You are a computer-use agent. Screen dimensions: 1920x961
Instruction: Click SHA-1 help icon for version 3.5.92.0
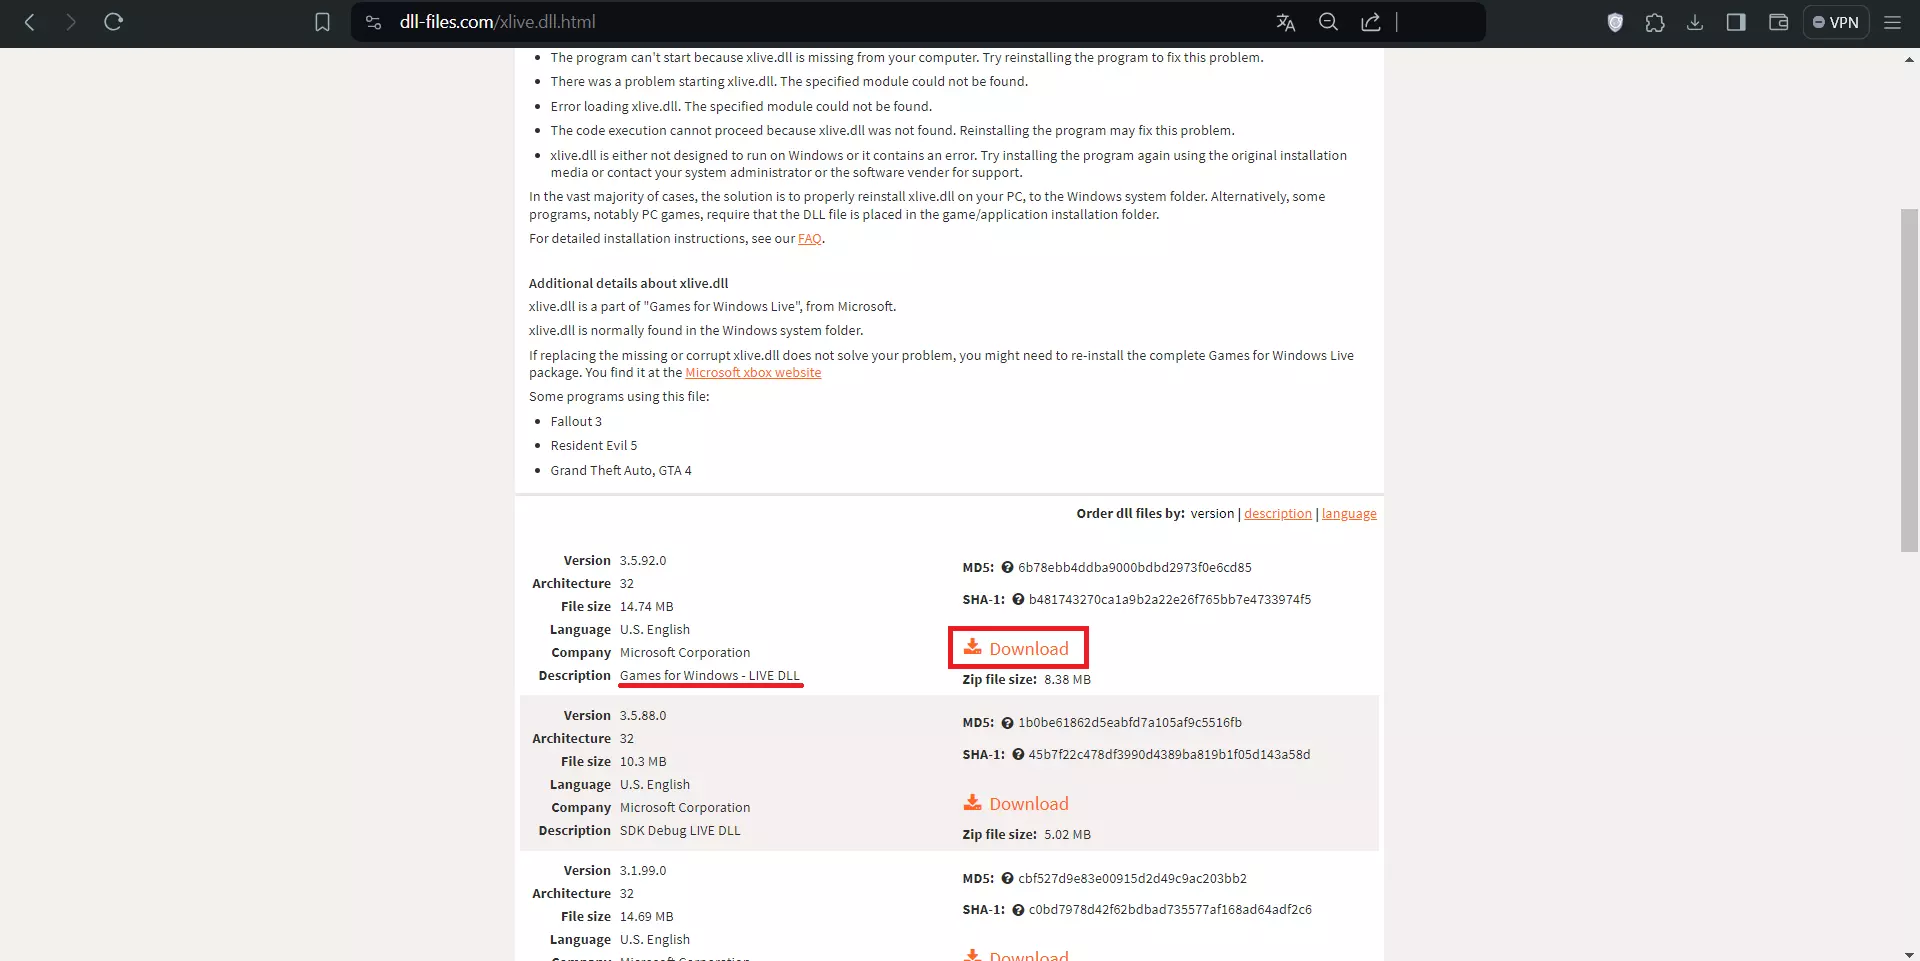pos(1018,600)
